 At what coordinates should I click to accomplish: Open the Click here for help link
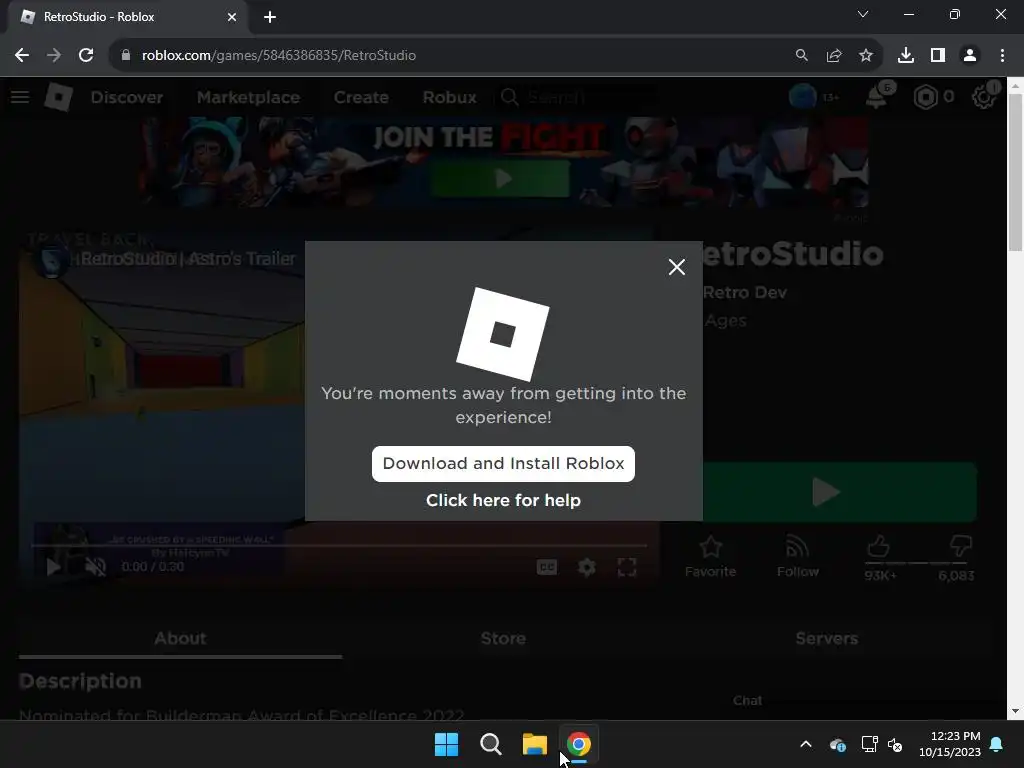coord(503,500)
